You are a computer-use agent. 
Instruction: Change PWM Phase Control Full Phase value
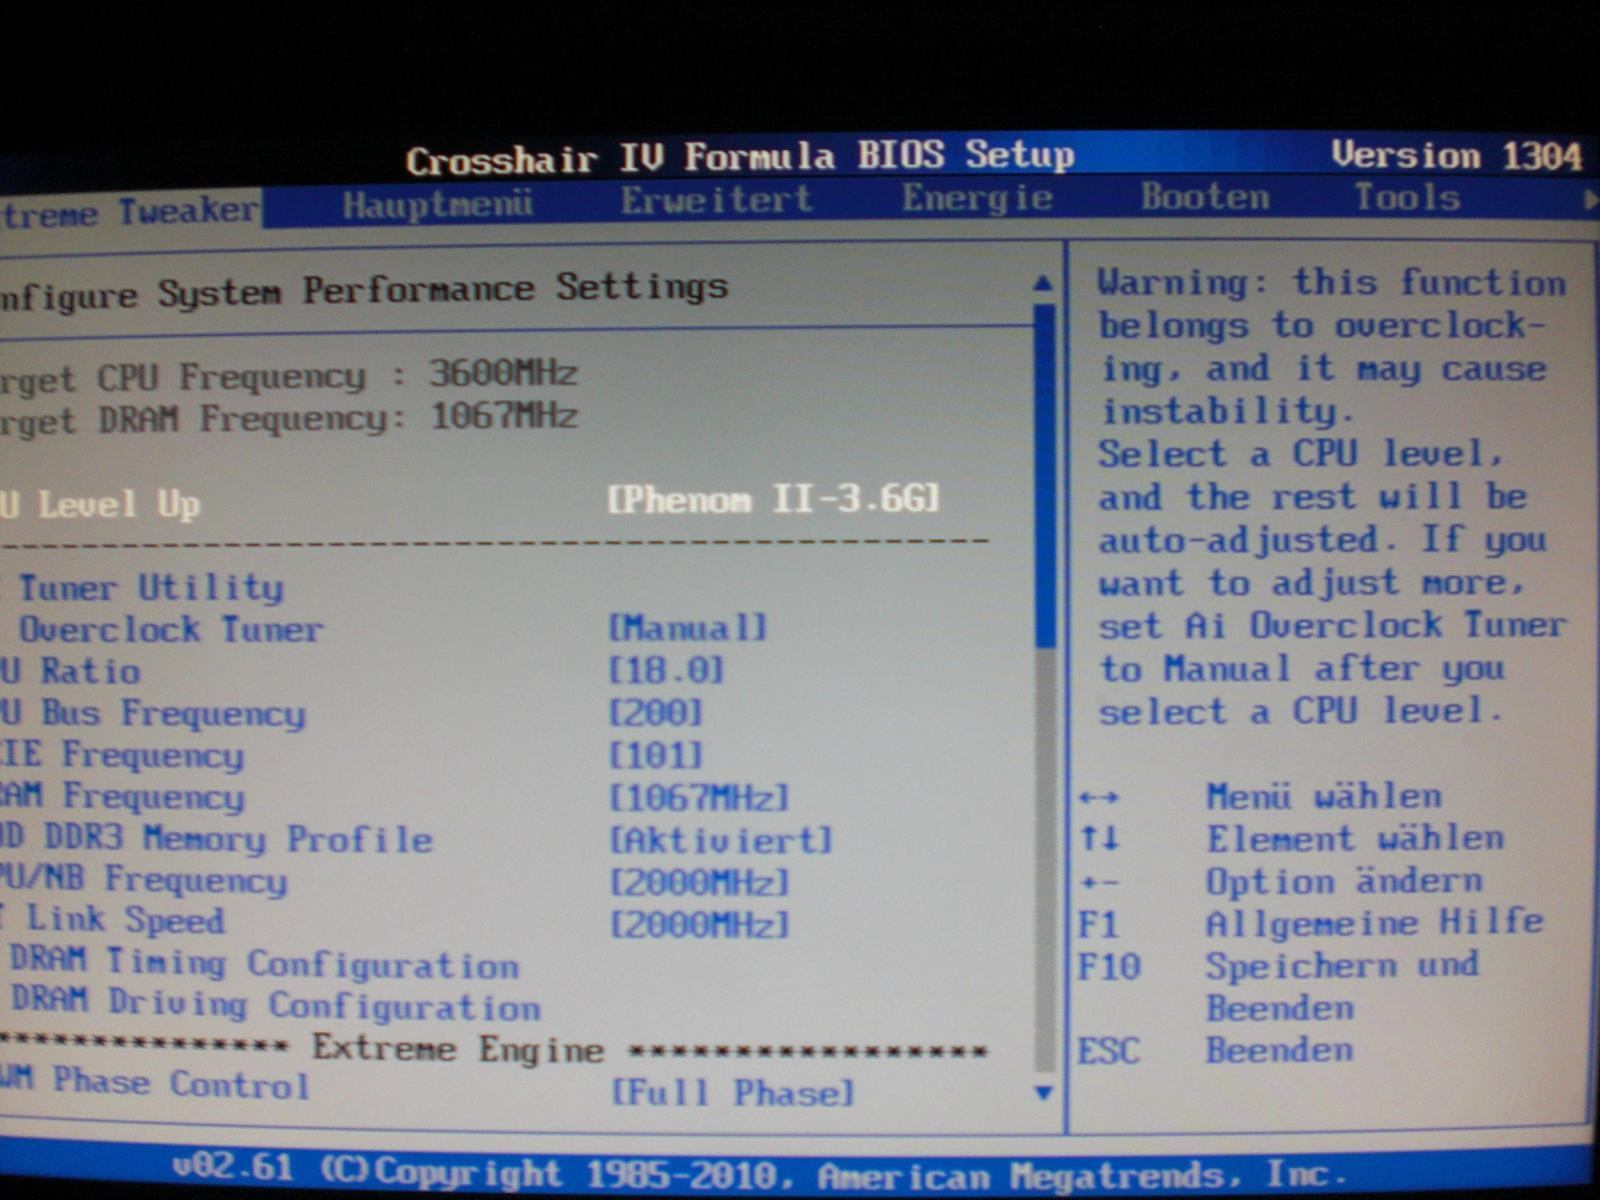pos(733,1092)
